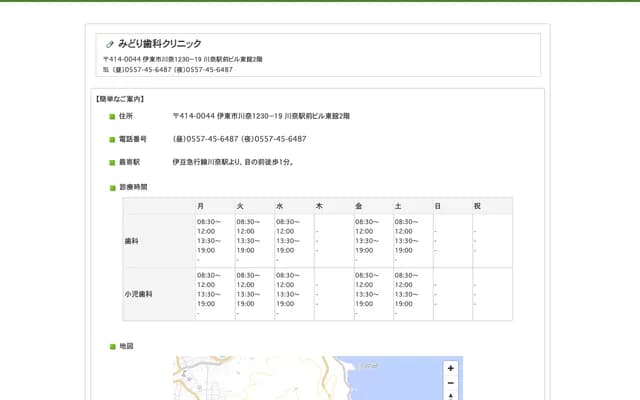Click the 歯科 Friday hours cell
Image resolution: width=640 pixels, height=400 pixels.
pos(373,241)
